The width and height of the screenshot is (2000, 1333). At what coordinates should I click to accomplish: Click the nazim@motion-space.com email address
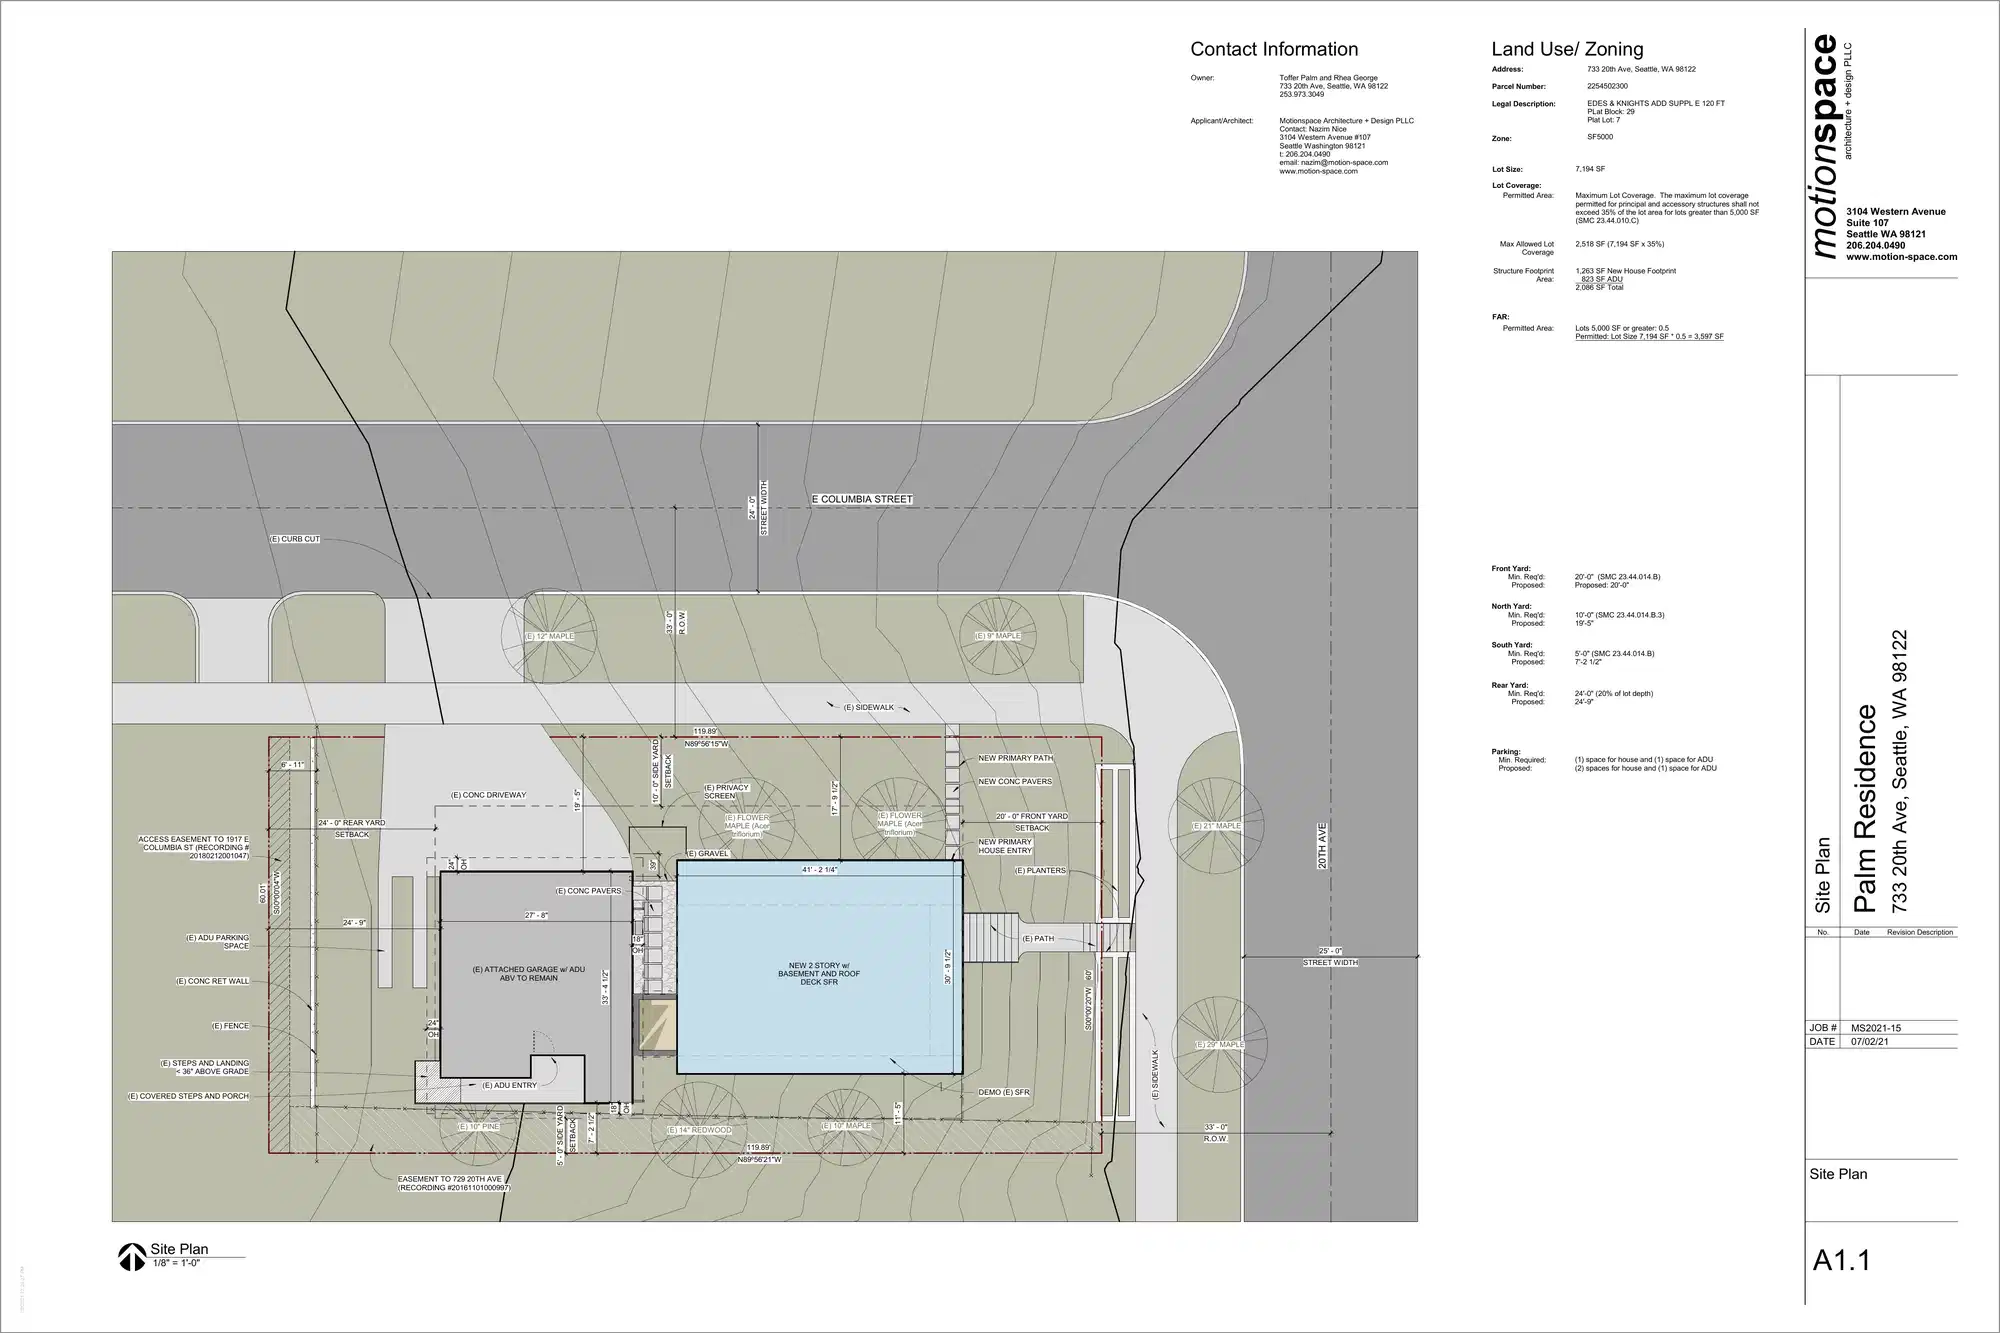click(1345, 163)
